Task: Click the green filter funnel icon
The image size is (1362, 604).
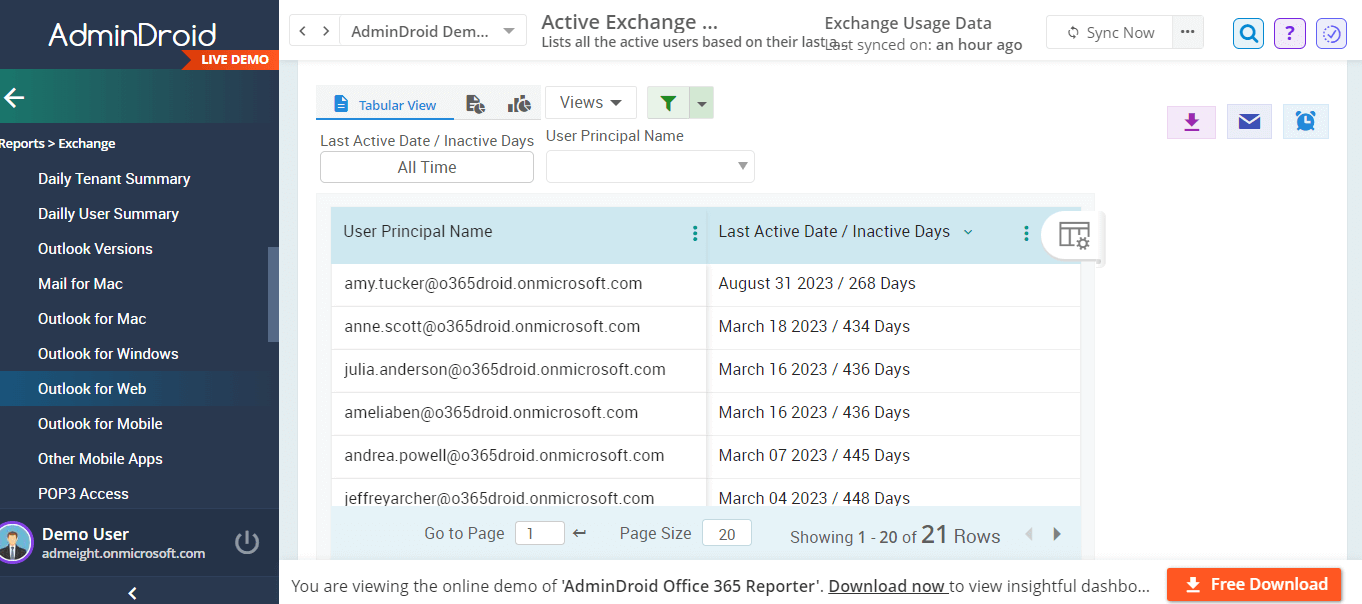Action: coord(668,103)
